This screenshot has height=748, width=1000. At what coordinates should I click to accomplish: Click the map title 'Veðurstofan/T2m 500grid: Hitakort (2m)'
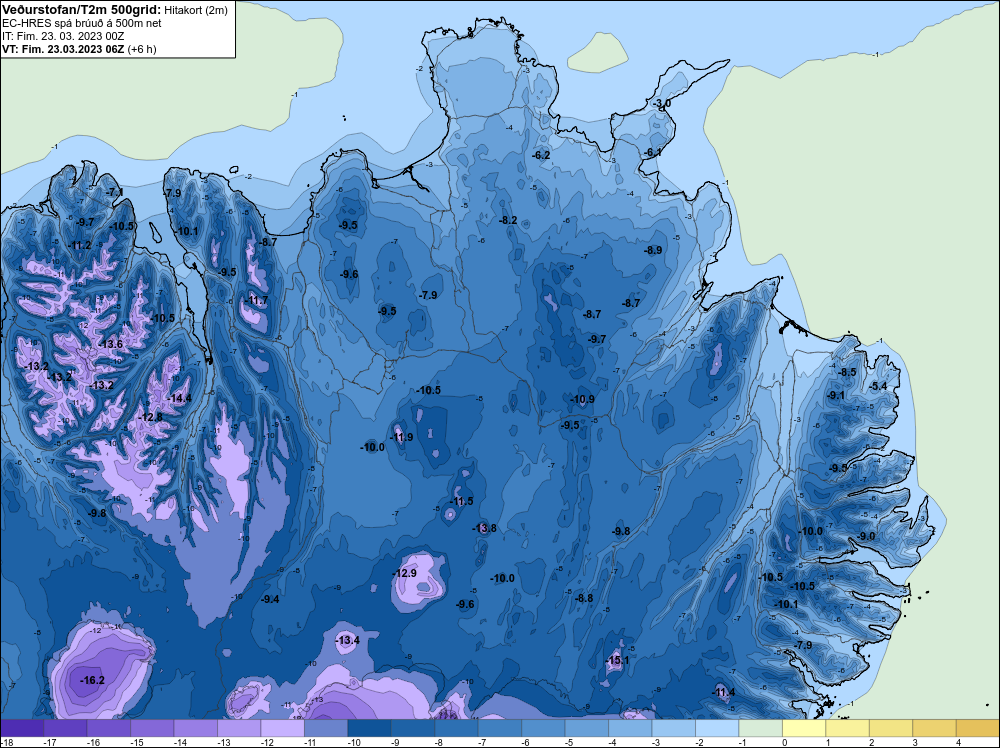click(x=115, y=10)
